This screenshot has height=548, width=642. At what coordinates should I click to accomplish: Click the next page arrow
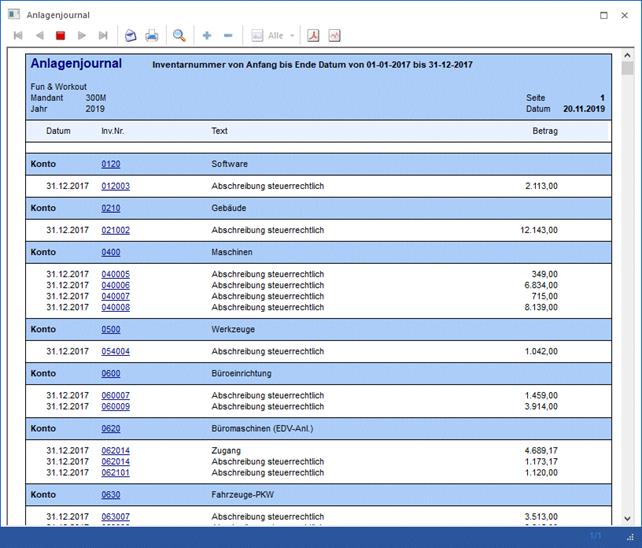point(82,36)
